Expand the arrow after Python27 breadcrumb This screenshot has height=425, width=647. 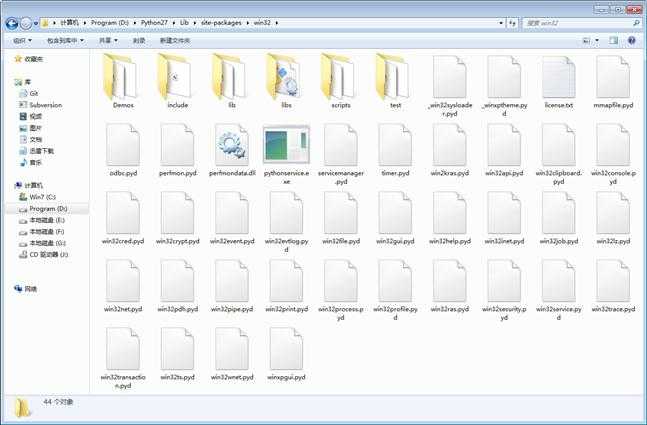point(174,23)
